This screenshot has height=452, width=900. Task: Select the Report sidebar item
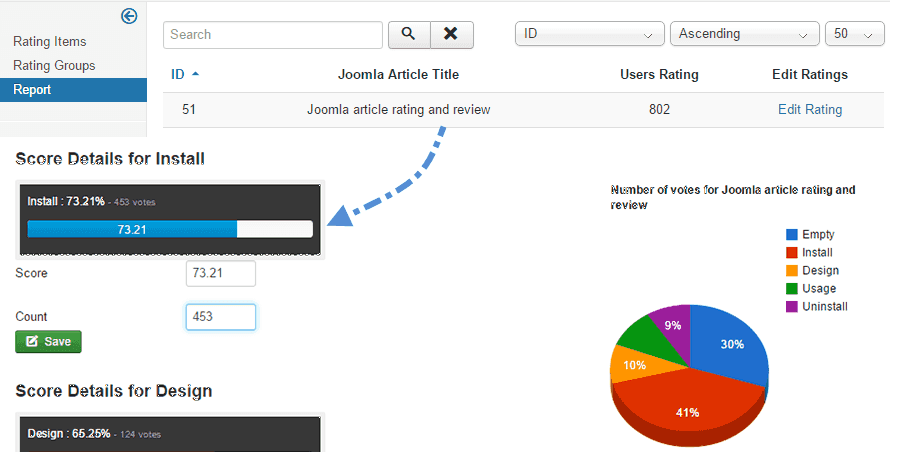click(x=32, y=90)
